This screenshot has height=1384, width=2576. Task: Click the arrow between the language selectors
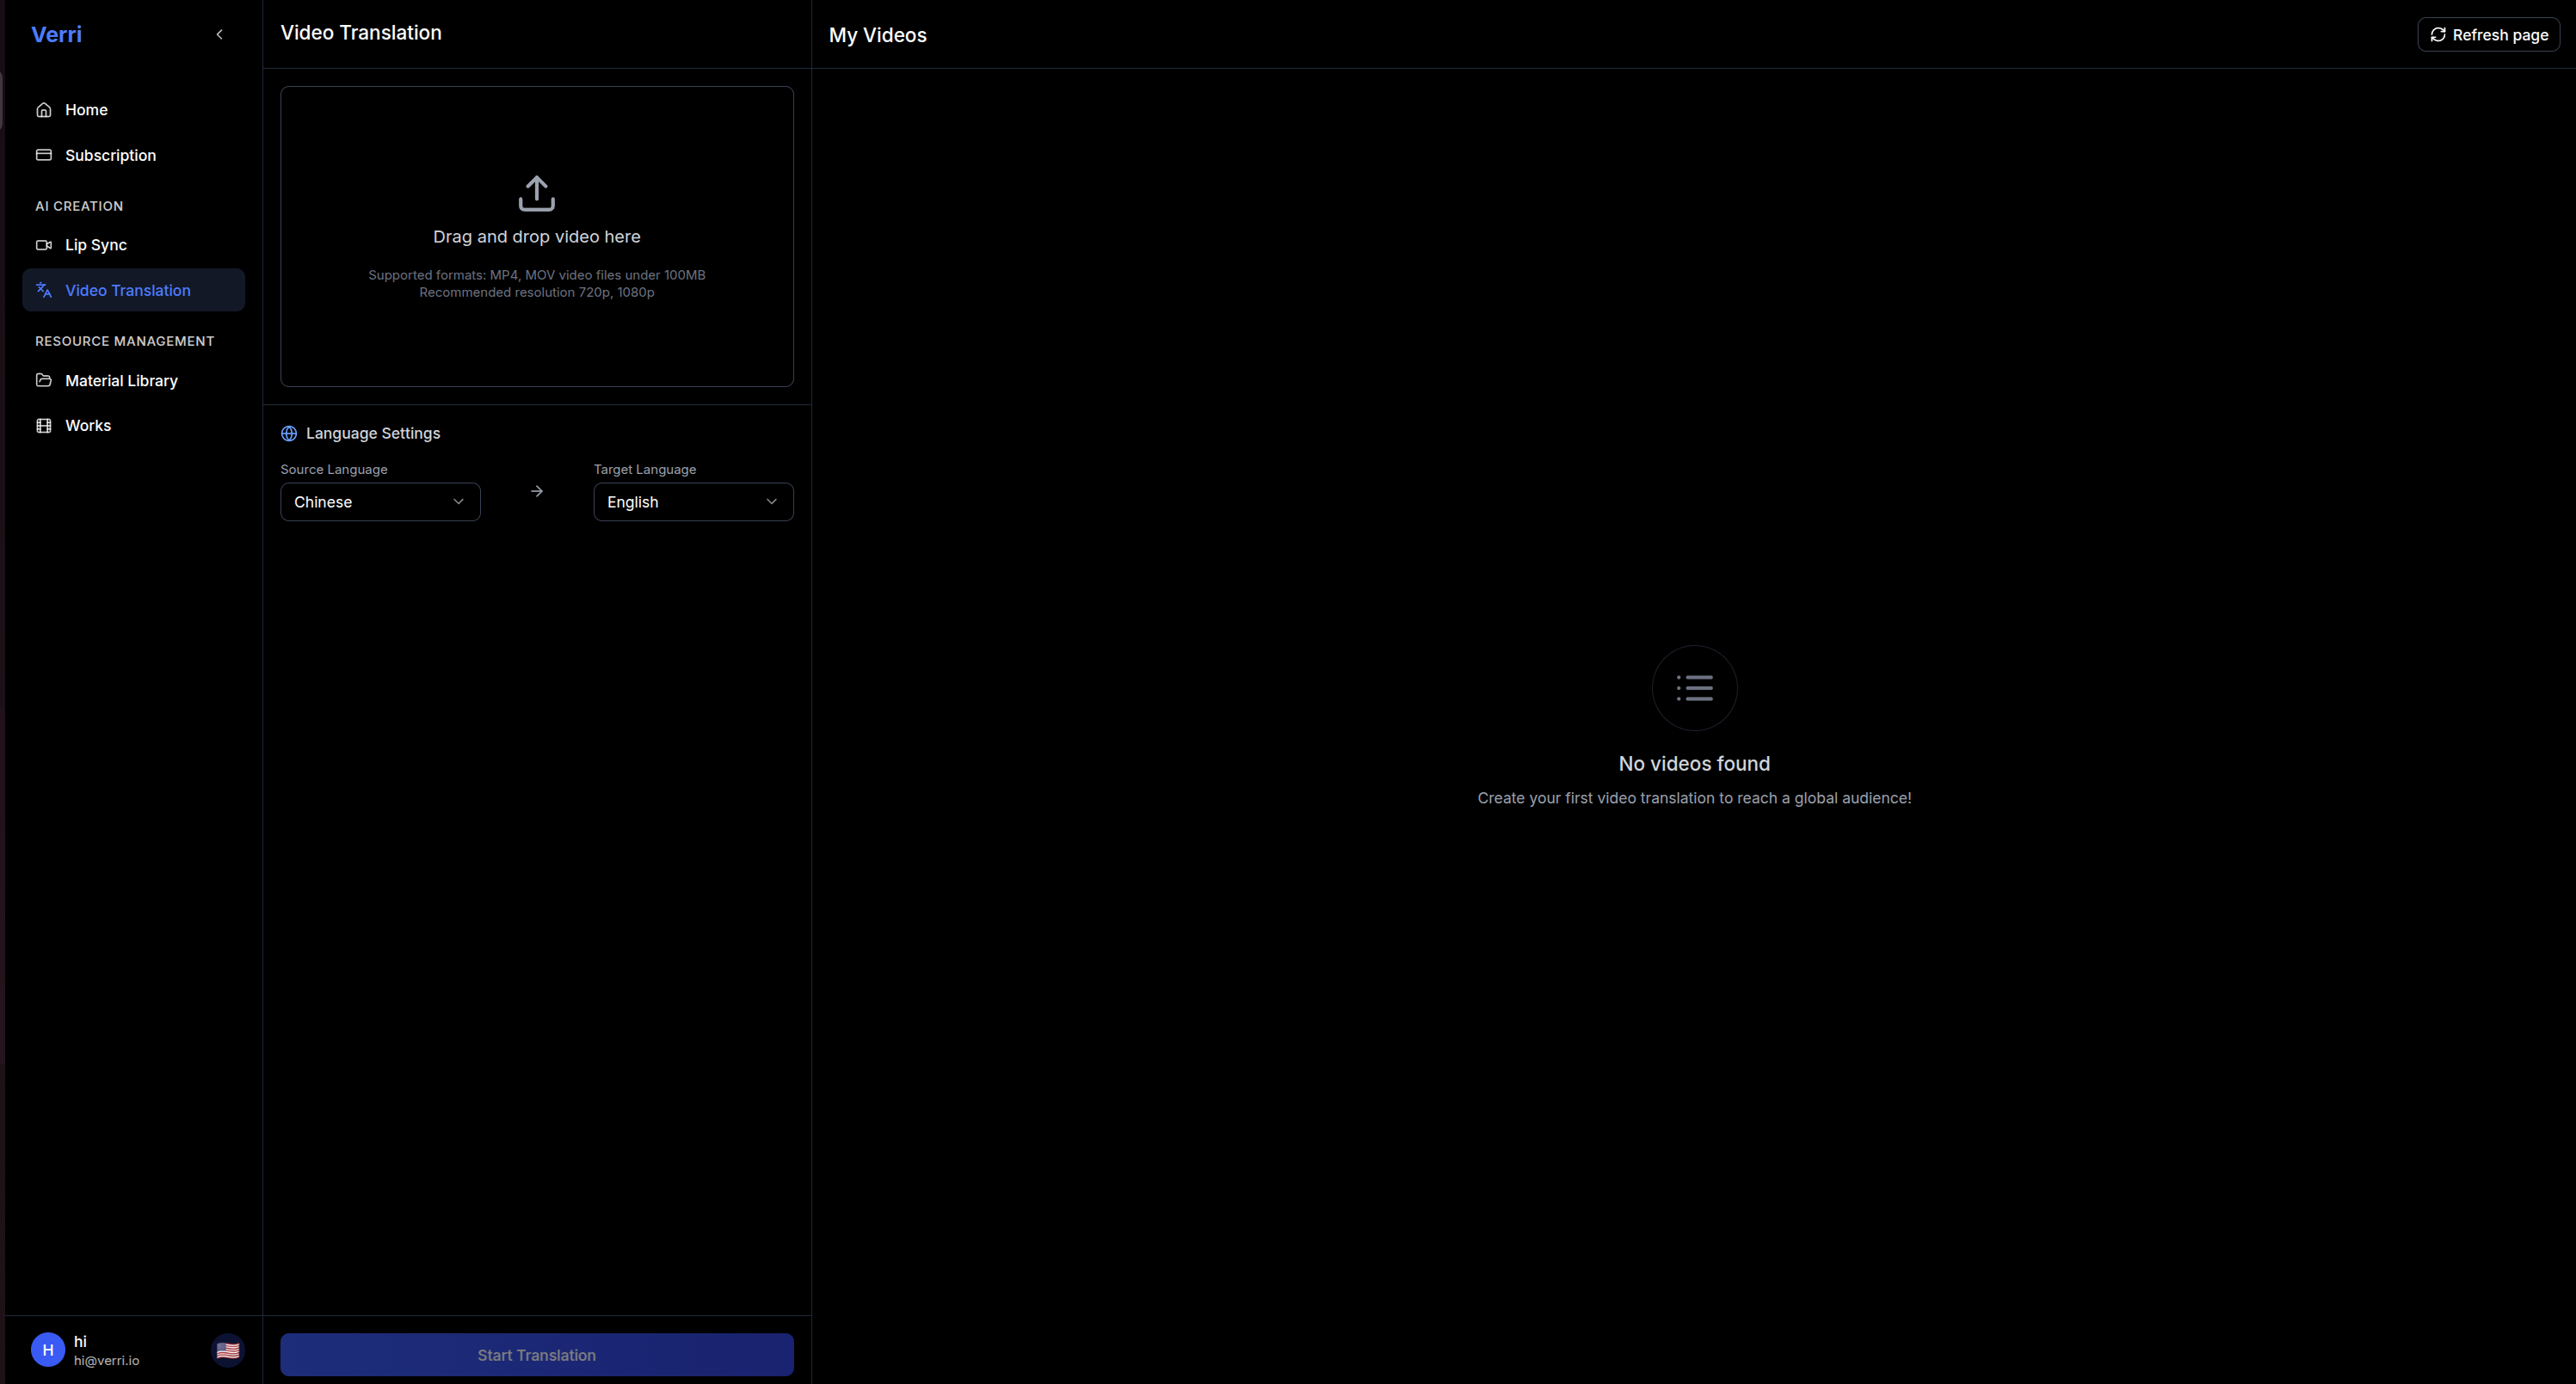click(537, 491)
